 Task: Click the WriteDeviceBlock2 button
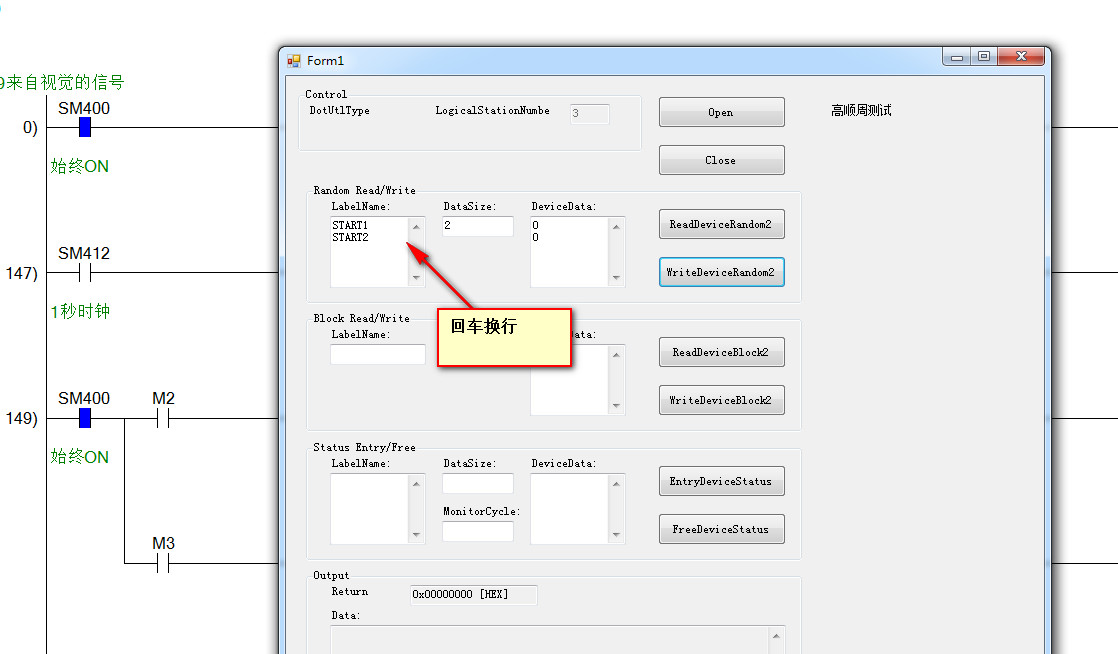tap(721, 400)
